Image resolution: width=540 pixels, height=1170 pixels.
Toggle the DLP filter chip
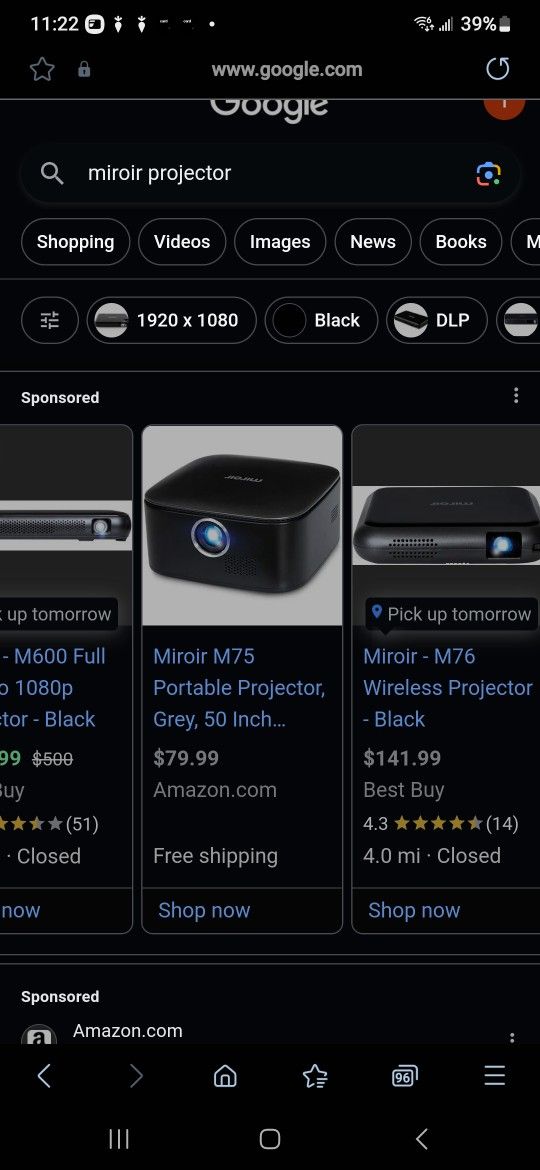[x=436, y=320]
